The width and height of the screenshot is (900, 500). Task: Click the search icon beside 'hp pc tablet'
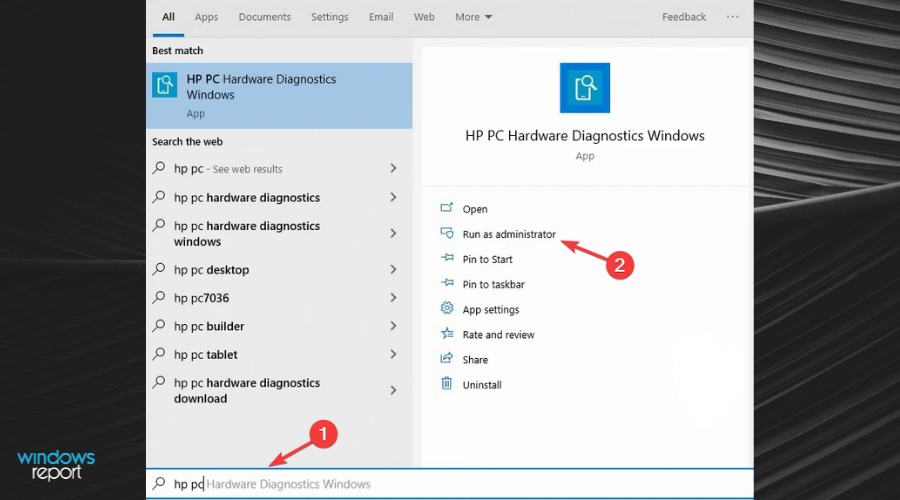coord(159,354)
